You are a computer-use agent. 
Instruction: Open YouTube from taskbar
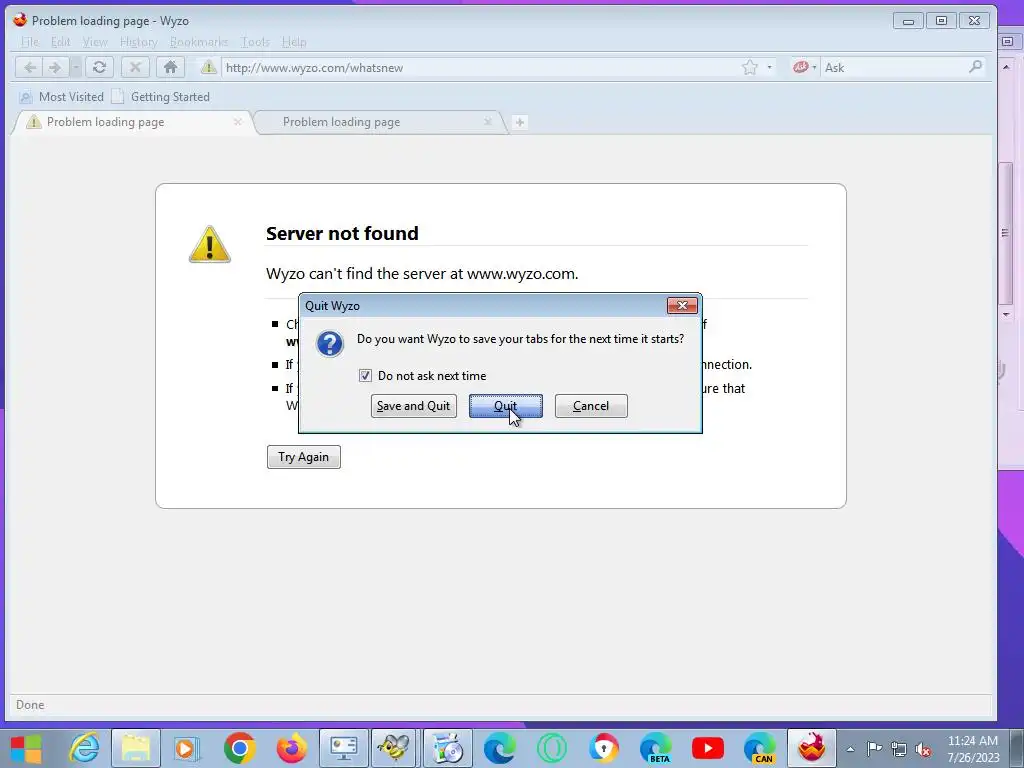708,748
